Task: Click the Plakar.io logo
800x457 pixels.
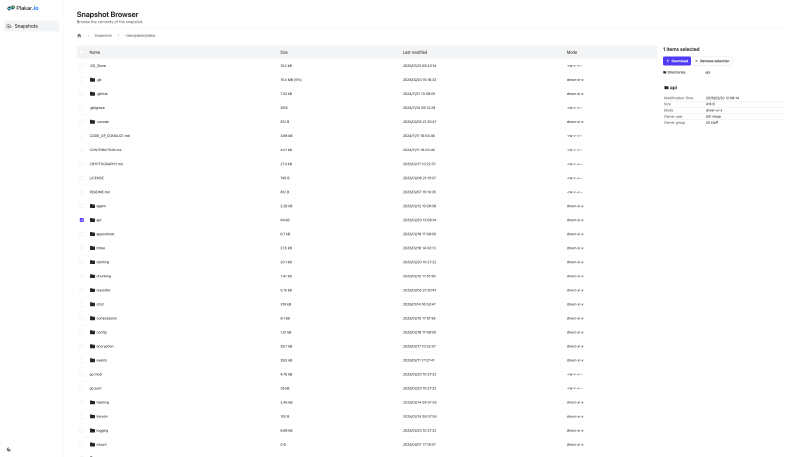Action: (x=22, y=8)
